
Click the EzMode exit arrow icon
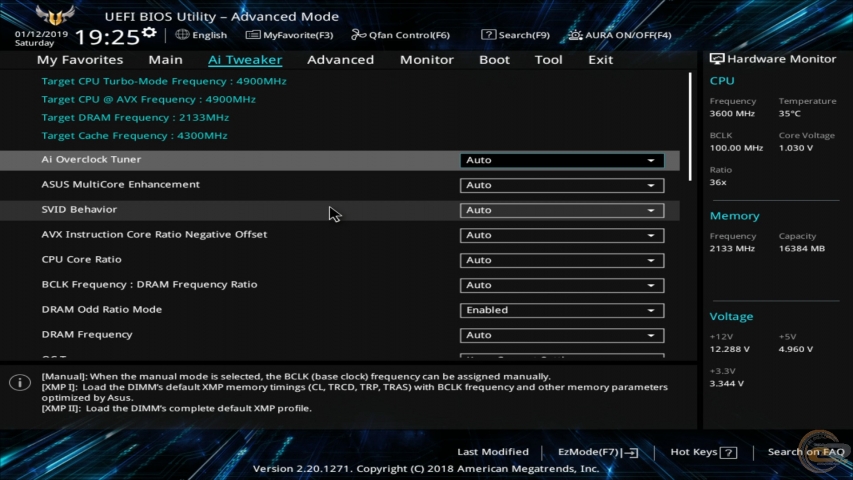pyautogui.click(x=631, y=453)
